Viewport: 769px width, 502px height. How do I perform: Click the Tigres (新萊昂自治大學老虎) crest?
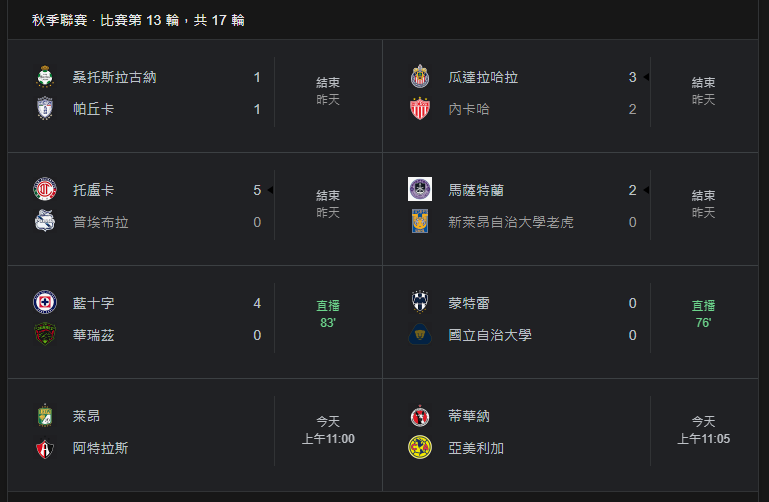pyautogui.click(x=420, y=221)
